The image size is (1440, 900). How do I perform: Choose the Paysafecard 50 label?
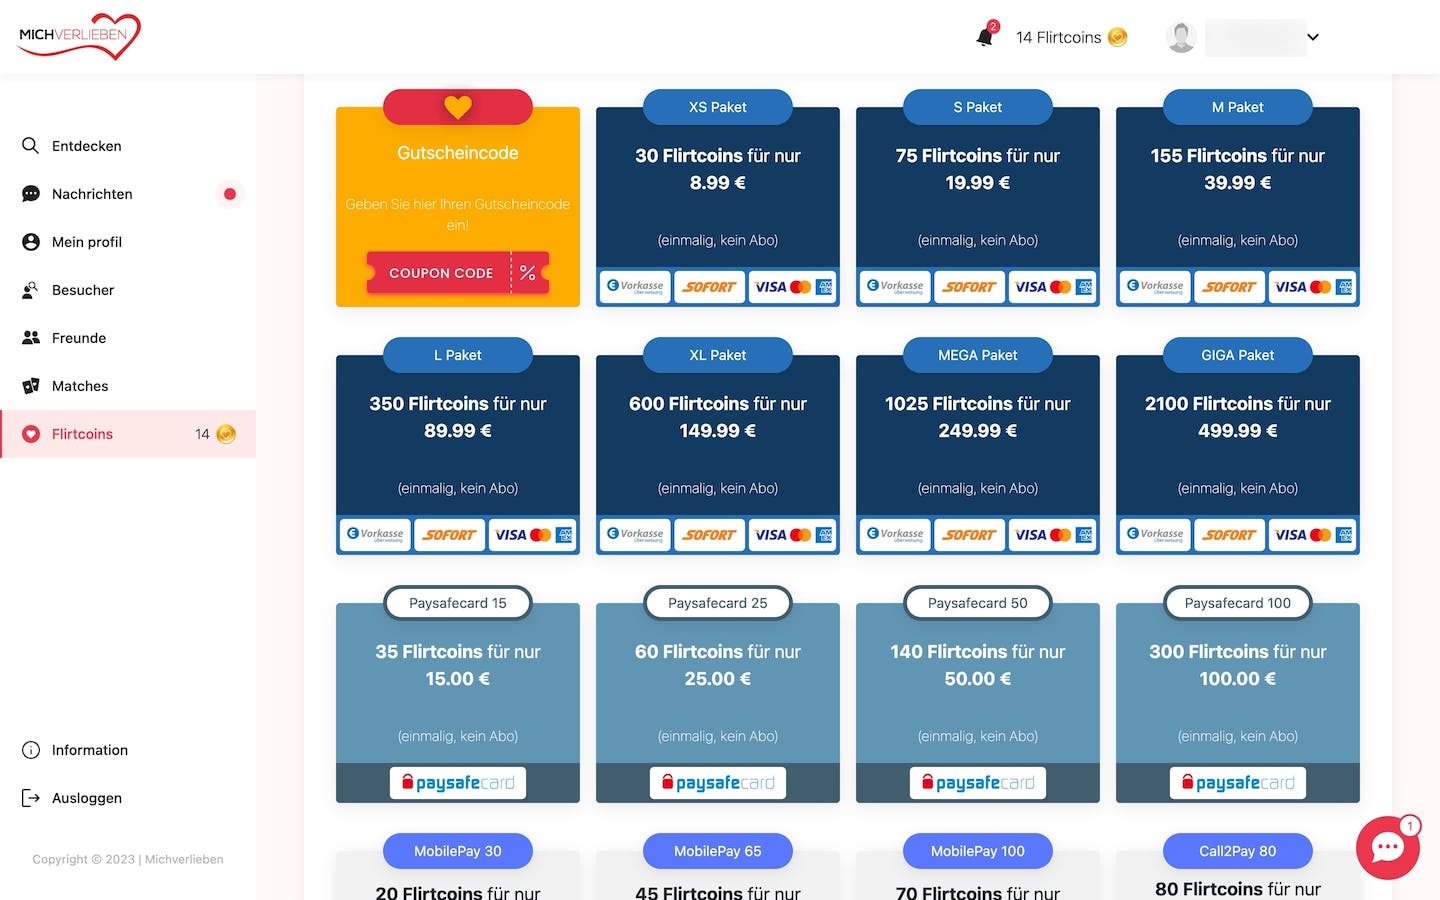[978, 603]
